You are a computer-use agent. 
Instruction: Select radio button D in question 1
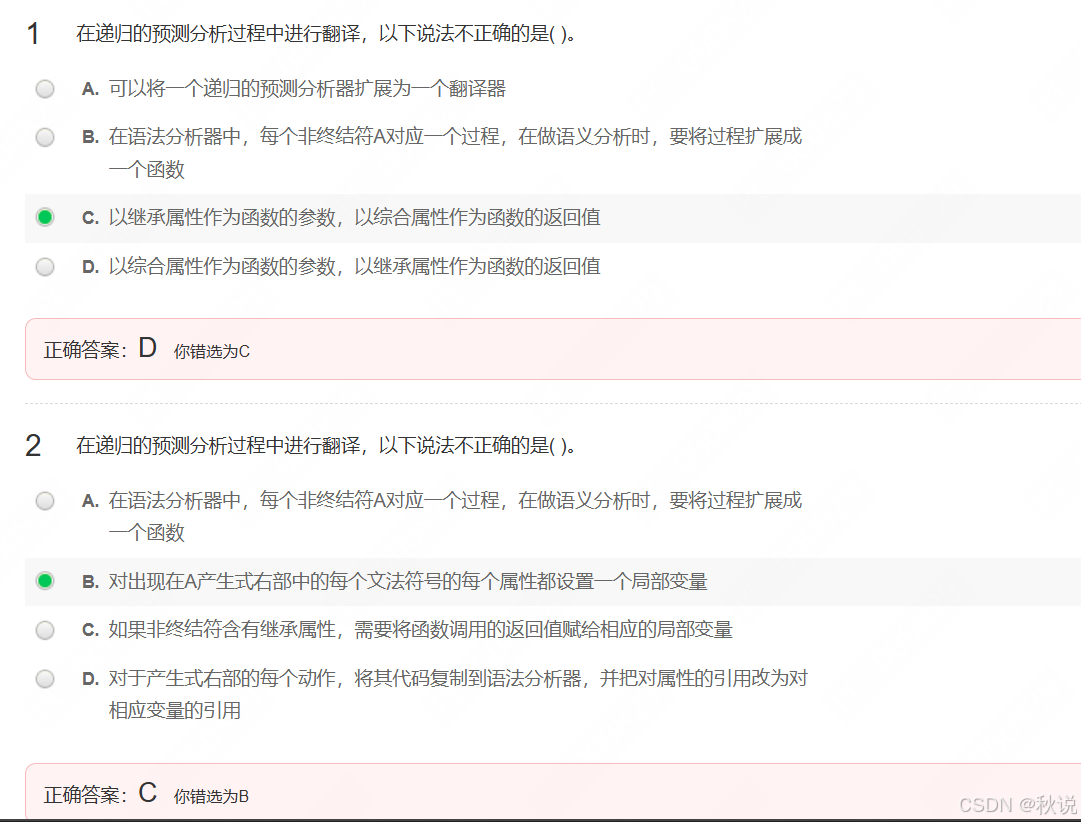[x=45, y=266]
